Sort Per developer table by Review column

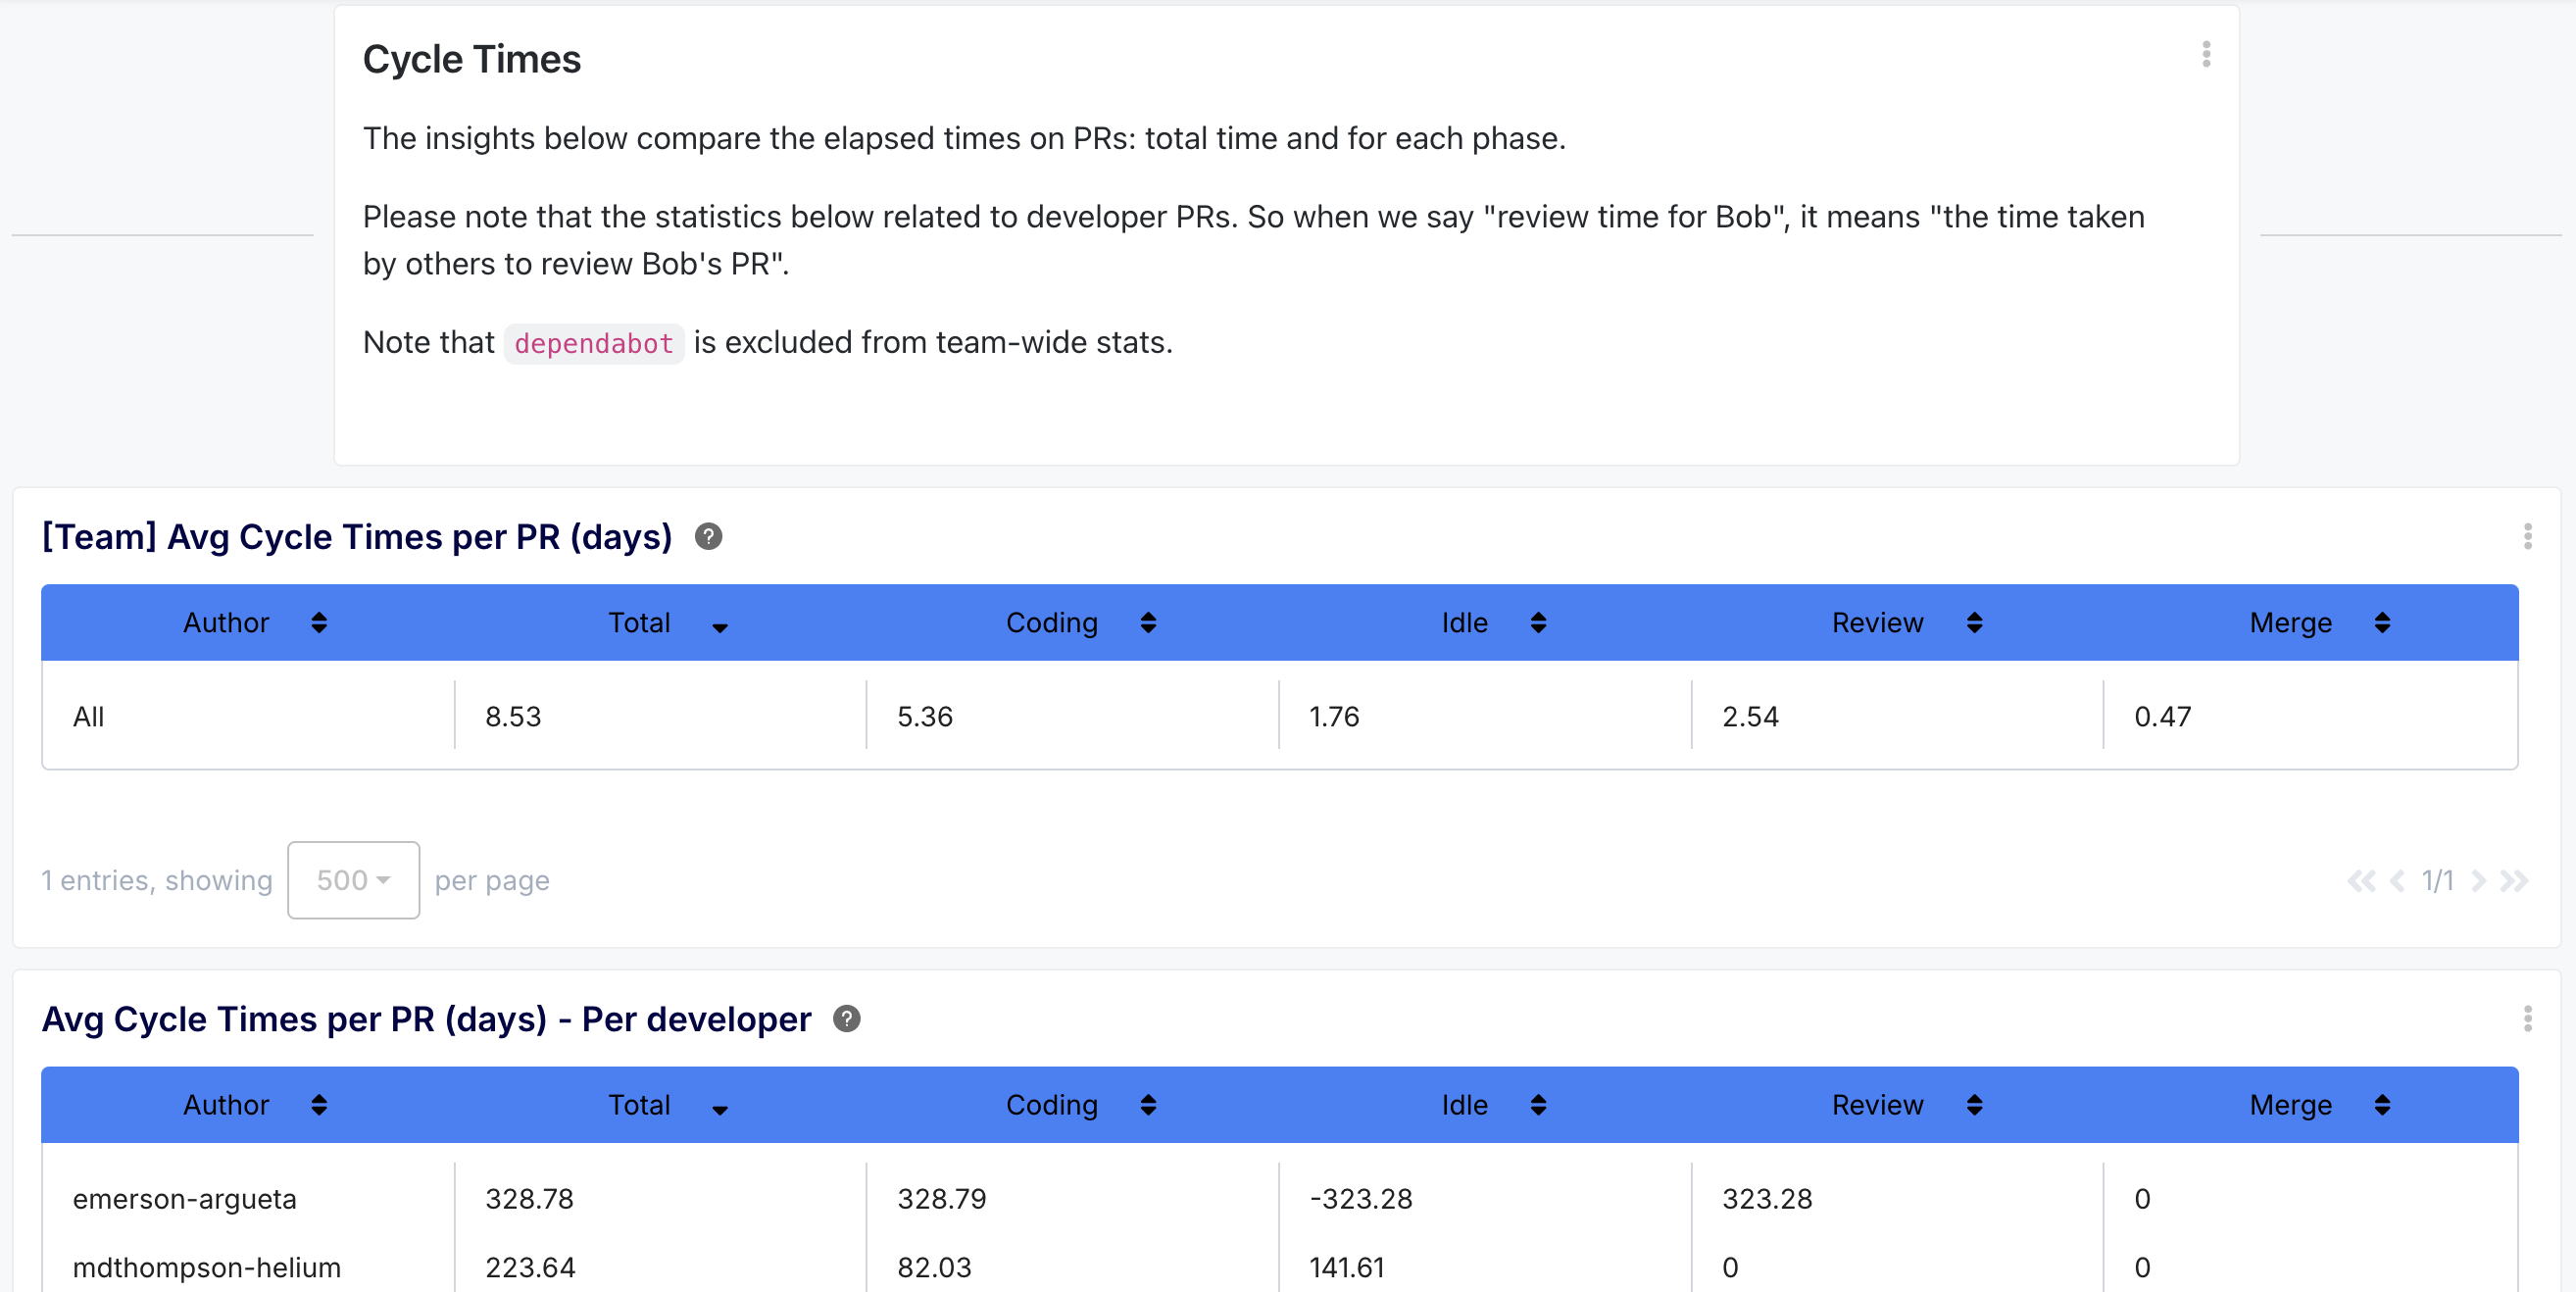[x=1973, y=1105]
